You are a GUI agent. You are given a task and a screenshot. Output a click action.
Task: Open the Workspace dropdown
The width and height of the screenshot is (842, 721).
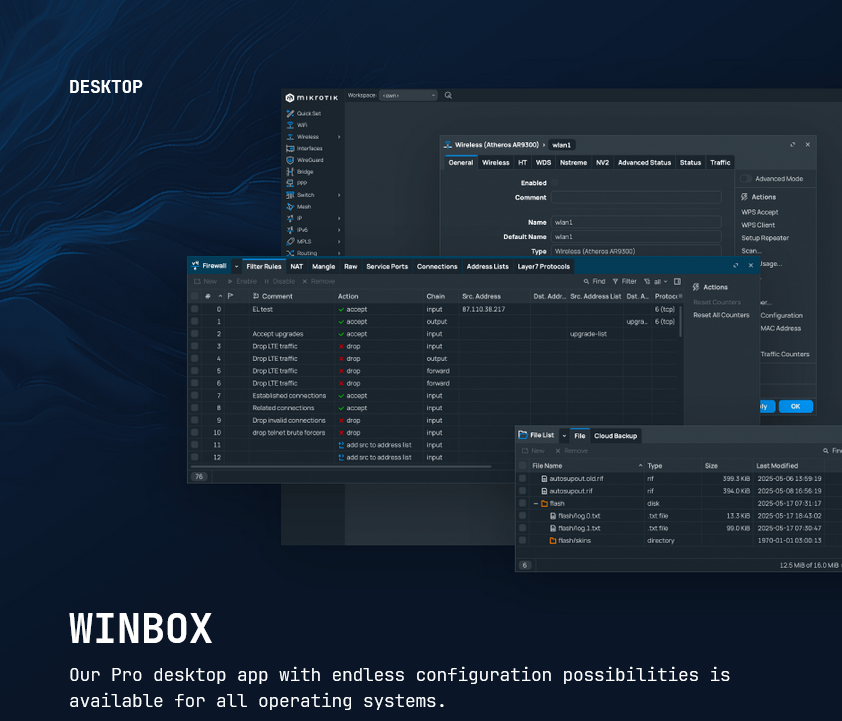408,96
